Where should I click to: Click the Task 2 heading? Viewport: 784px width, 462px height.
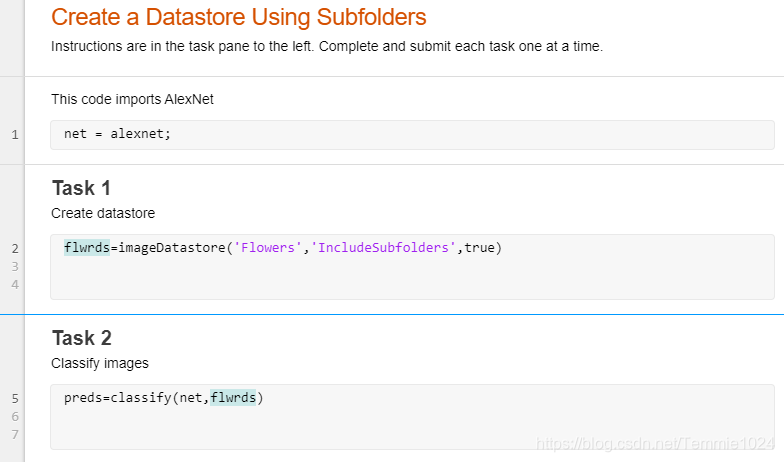point(82,338)
